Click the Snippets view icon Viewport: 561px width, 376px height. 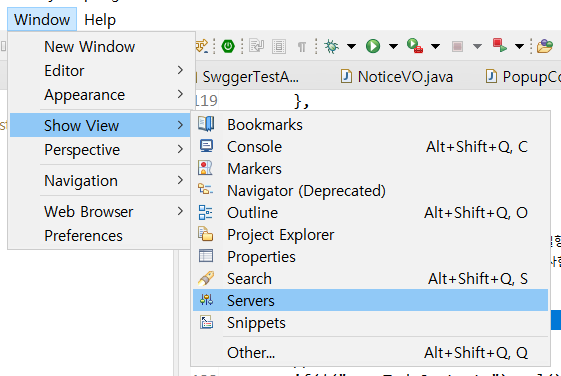(206, 322)
